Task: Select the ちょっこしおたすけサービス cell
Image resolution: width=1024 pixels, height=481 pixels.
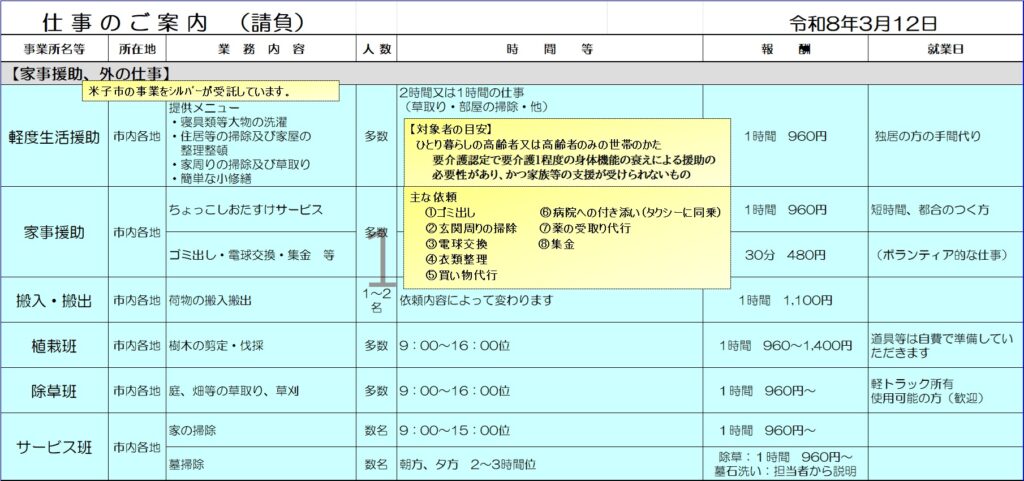Action: pos(260,210)
